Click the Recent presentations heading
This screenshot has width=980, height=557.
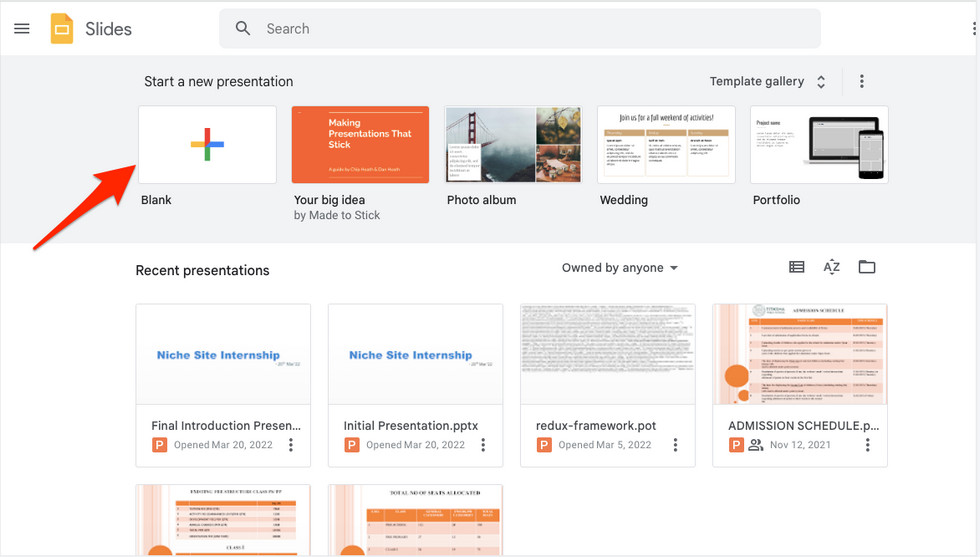pyautogui.click(x=202, y=271)
